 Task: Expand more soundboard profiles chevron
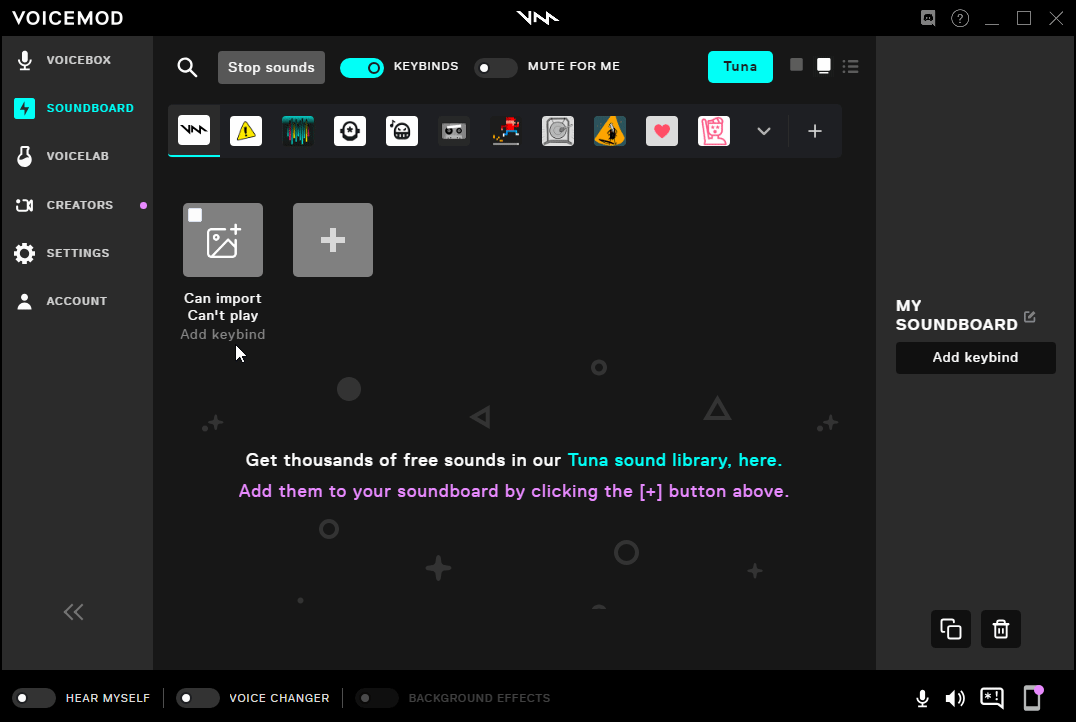click(764, 131)
